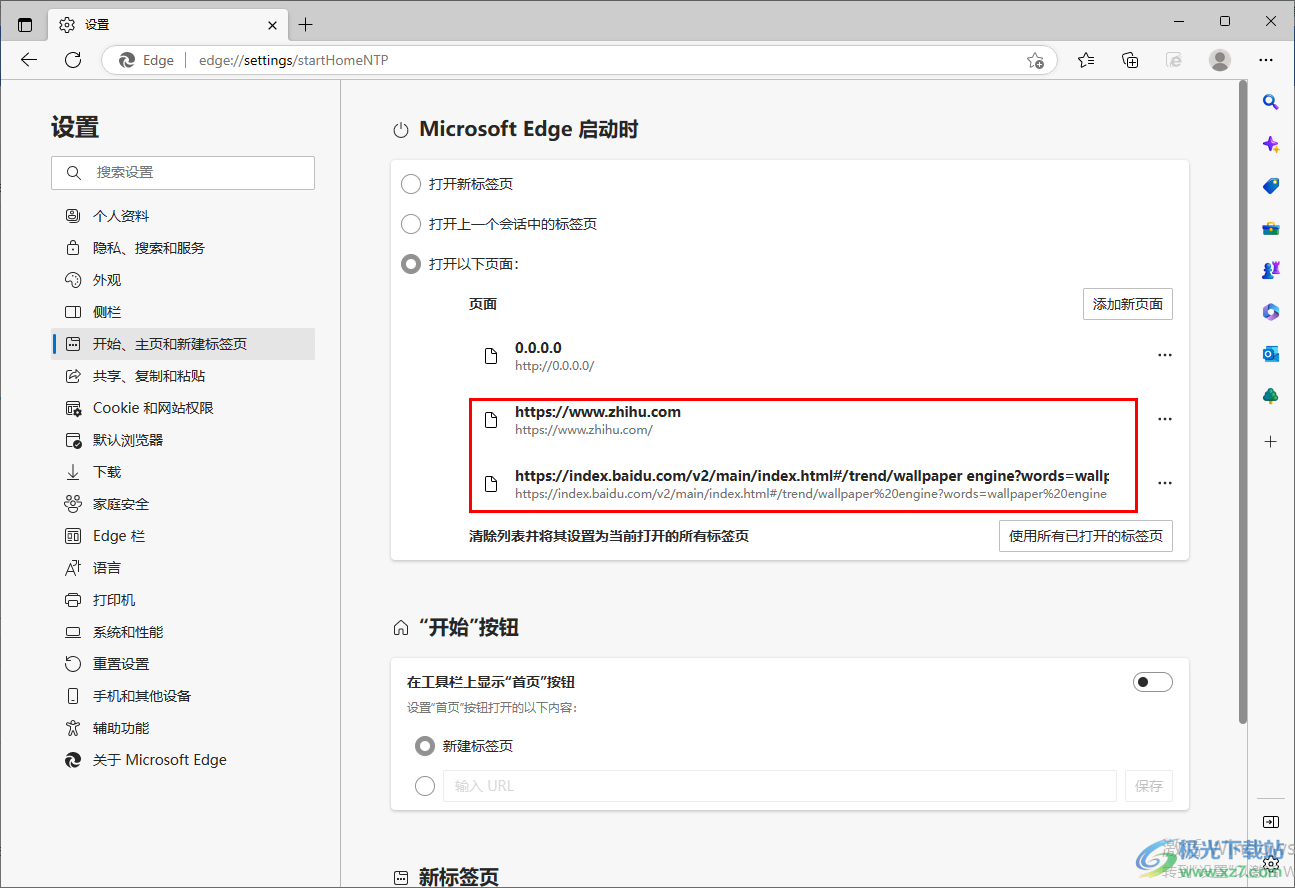
Task: Click the IE mode toolbar icon
Action: tap(1175, 60)
